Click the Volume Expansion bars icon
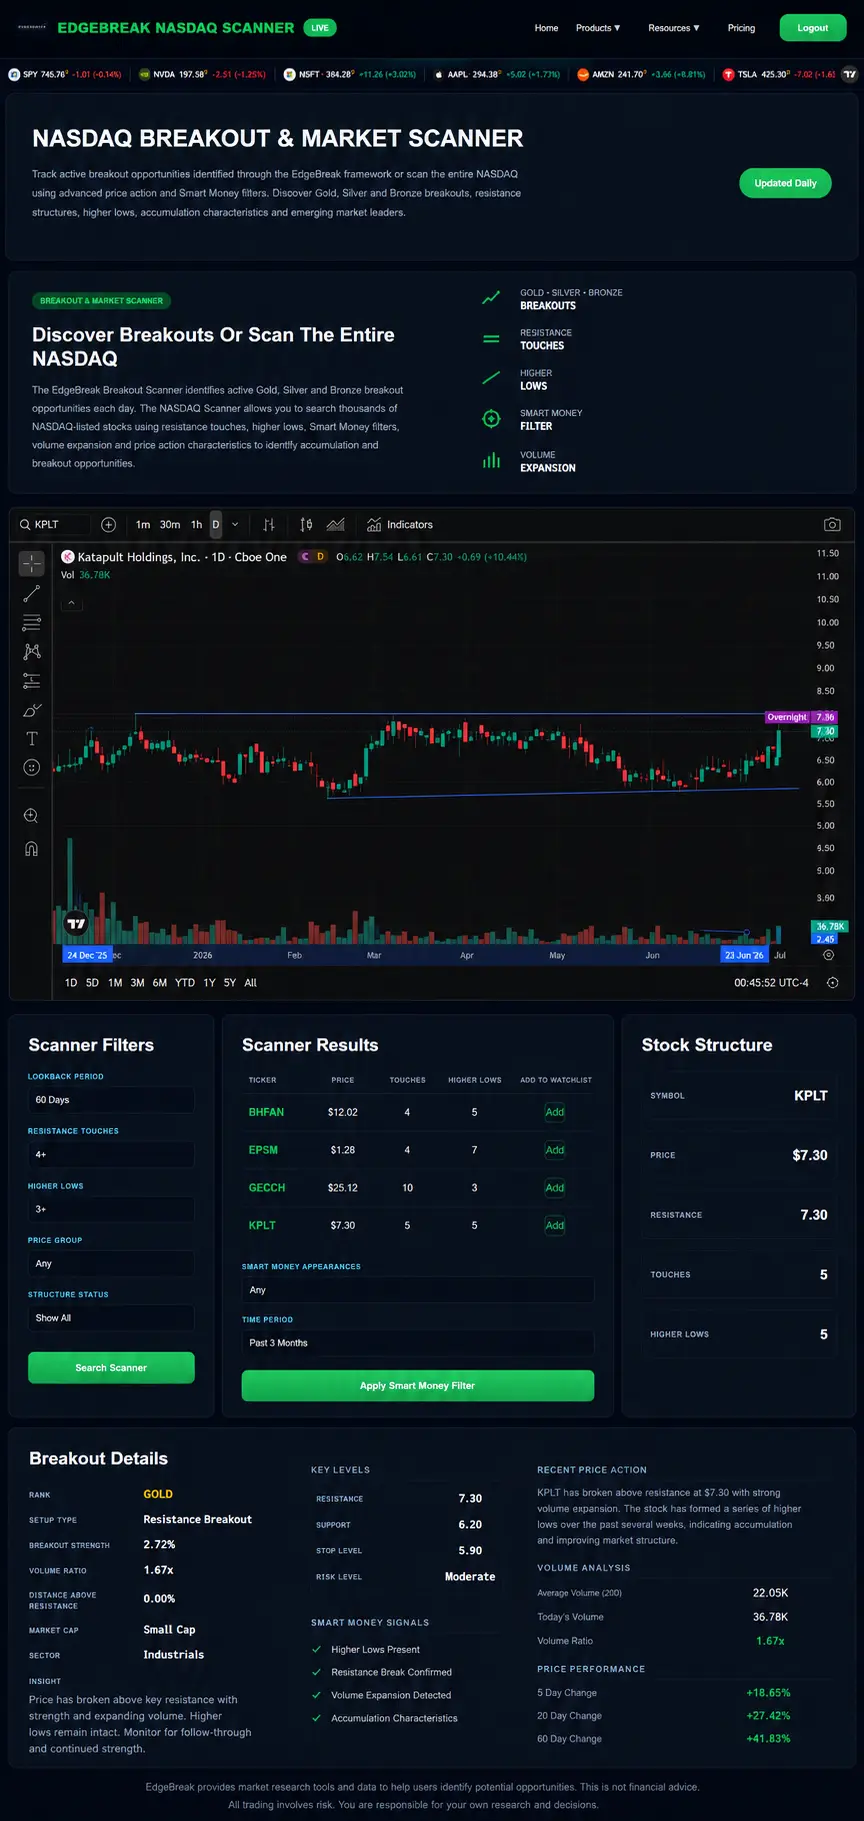Image resolution: width=864 pixels, height=1821 pixels. 491,461
